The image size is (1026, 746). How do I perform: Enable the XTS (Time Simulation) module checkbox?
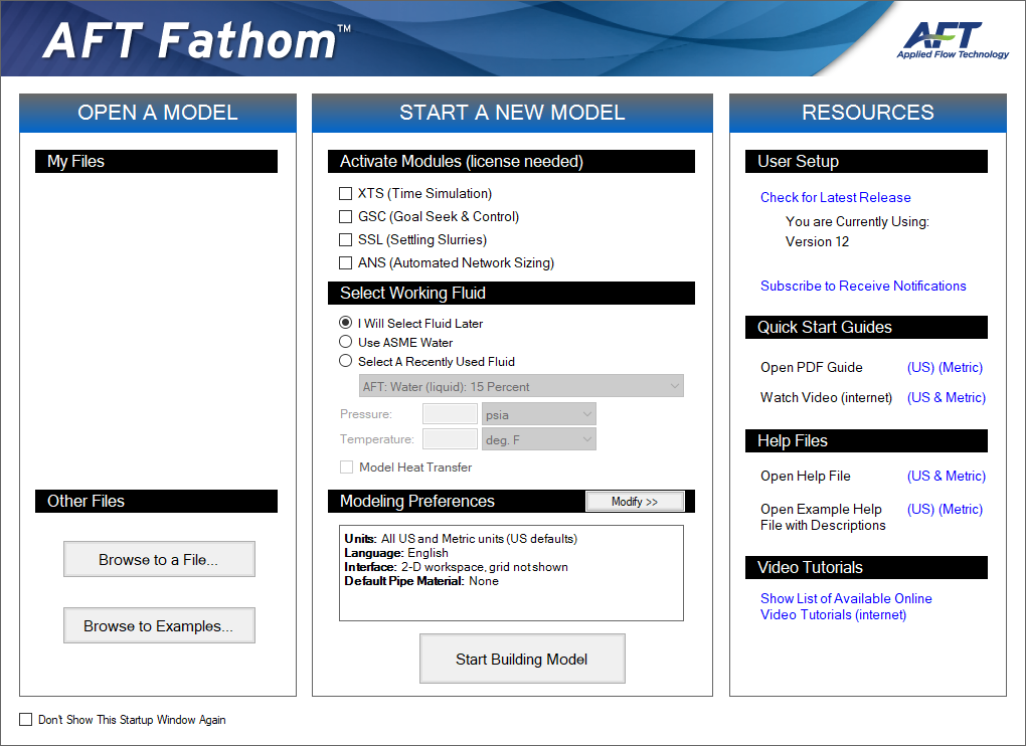345,193
